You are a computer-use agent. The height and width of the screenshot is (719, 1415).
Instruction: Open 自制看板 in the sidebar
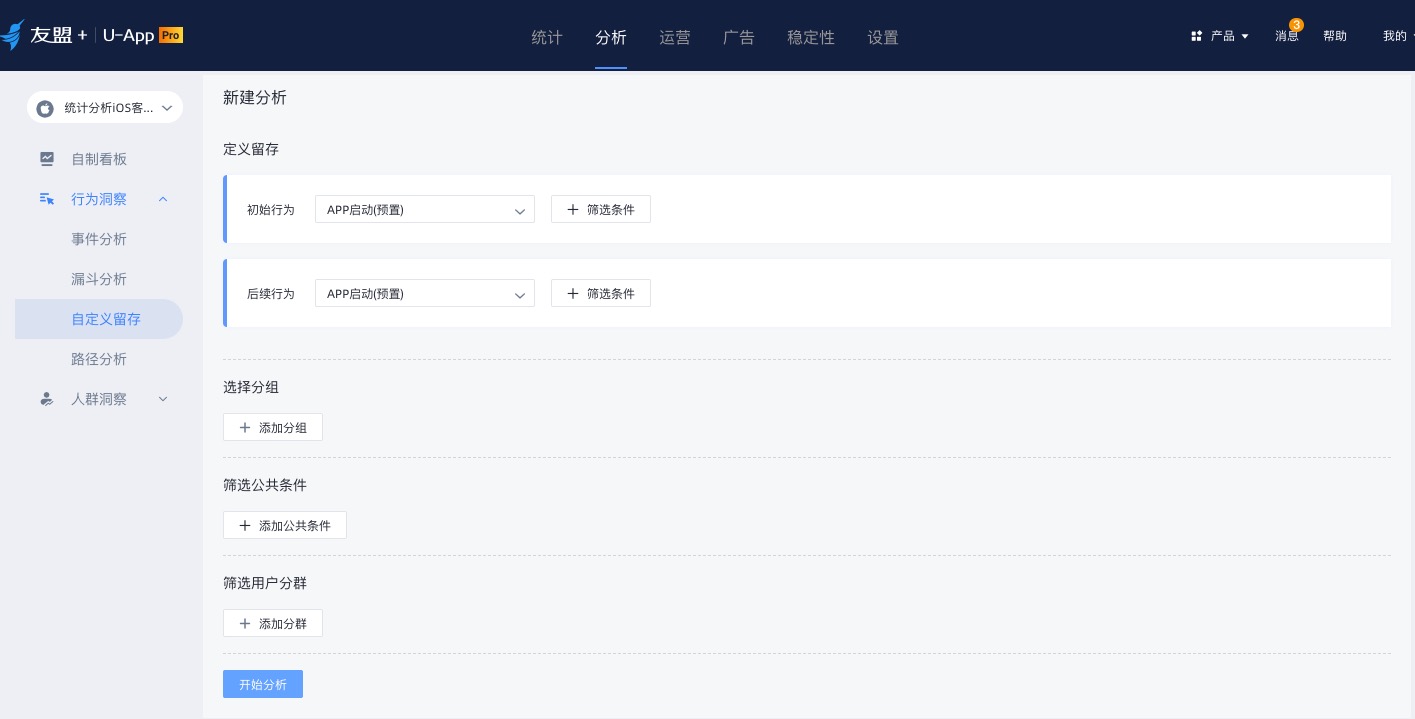99,159
